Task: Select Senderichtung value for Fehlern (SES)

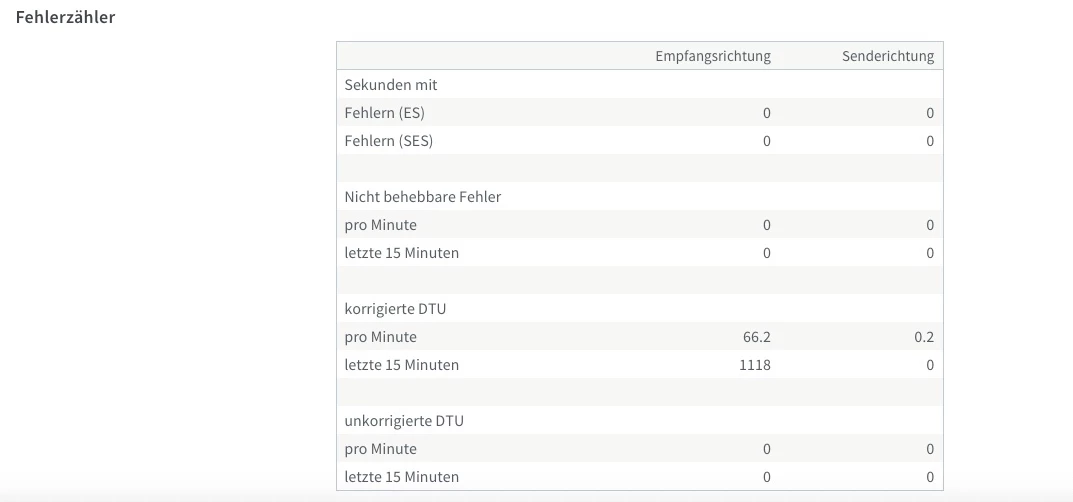Action: 930,141
